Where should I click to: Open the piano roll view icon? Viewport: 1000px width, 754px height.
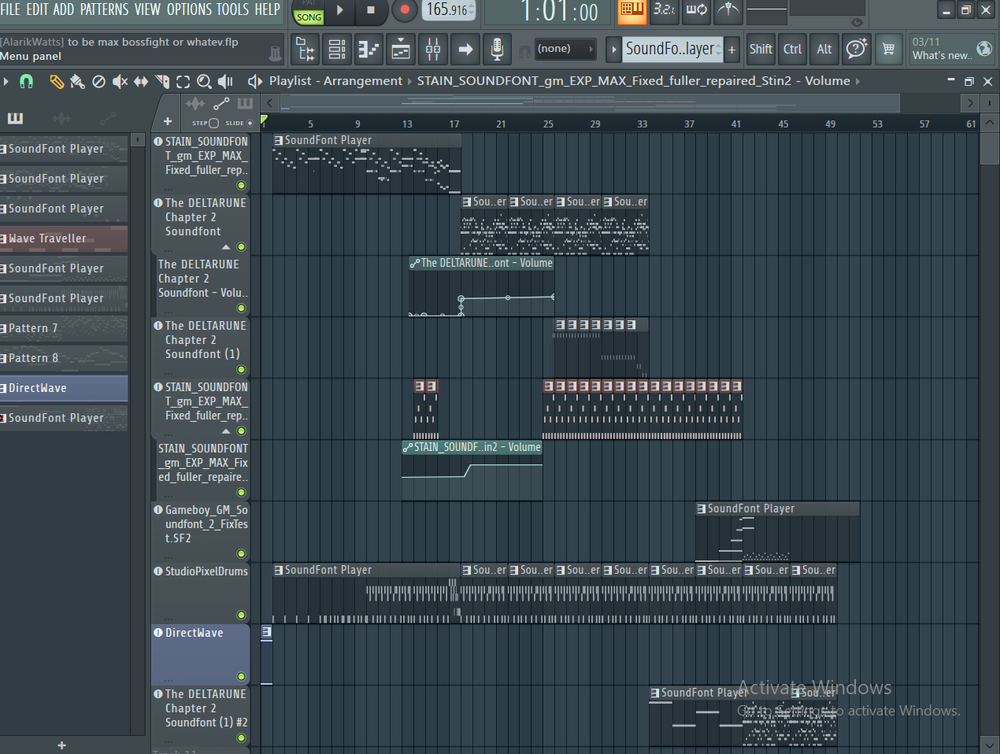[x=369, y=48]
